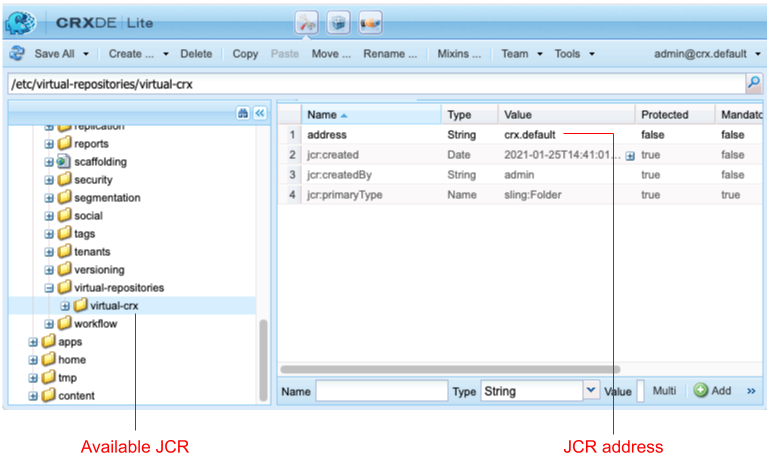Click the Protected column header
Screen dimensions: 771x468
[675, 115]
